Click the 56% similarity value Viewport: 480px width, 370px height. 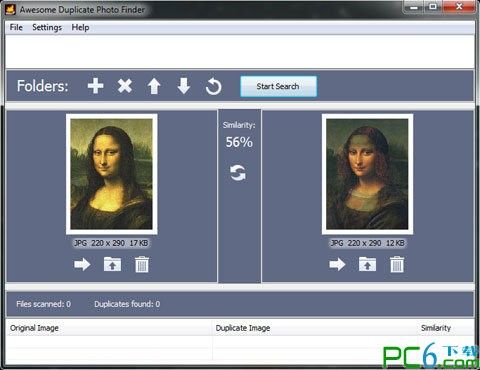[x=239, y=142]
